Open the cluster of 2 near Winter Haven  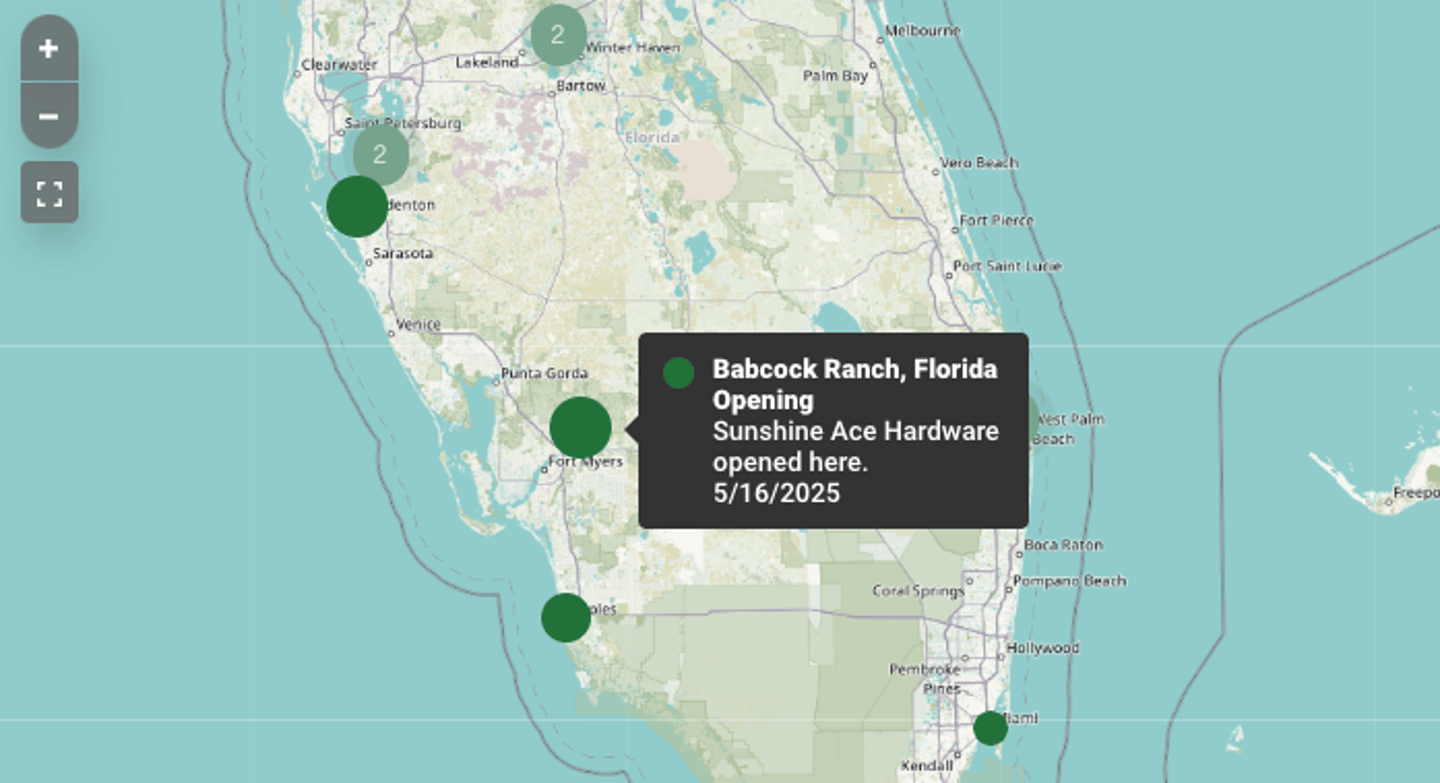point(558,35)
